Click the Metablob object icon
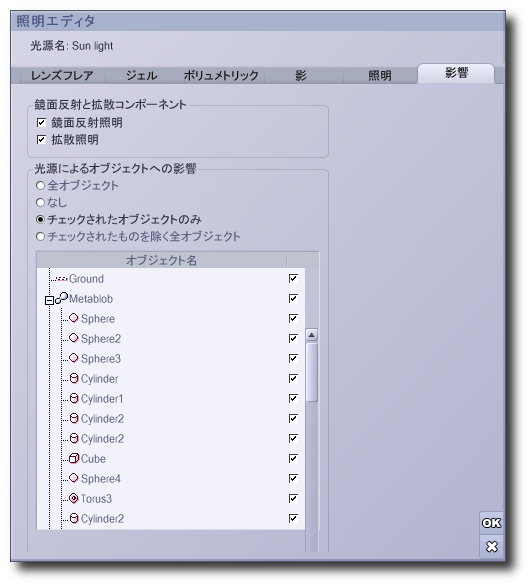529x585 pixels. [62, 298]
